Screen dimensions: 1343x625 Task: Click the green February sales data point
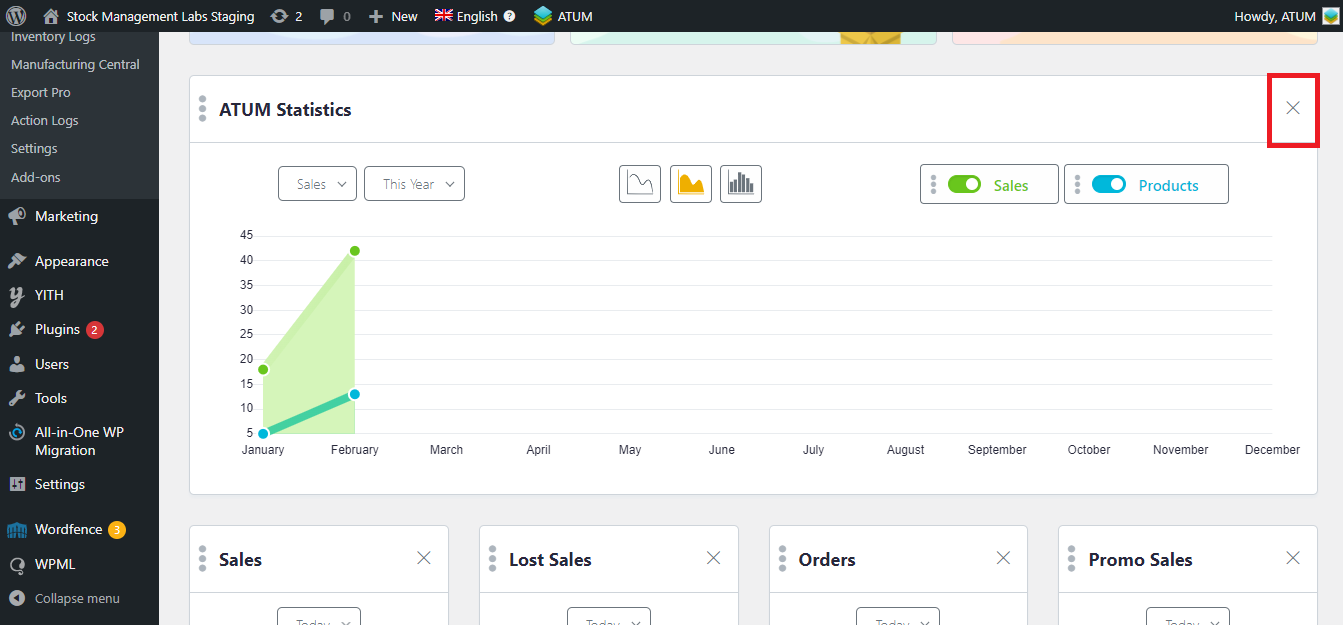click(x=354, y=251)
